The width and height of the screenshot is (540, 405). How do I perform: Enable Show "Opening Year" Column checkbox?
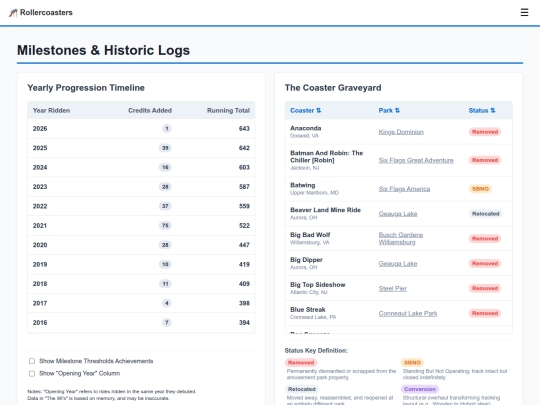[x=32, y=373]
